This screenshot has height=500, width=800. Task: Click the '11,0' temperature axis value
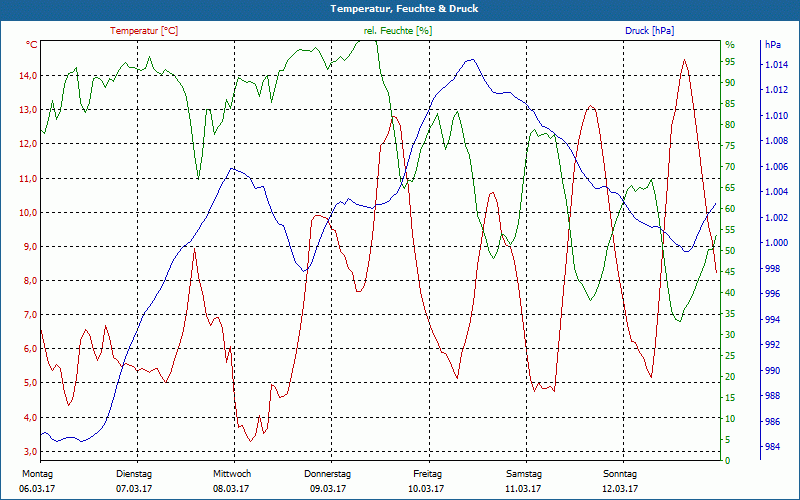[x=28, y=179]
